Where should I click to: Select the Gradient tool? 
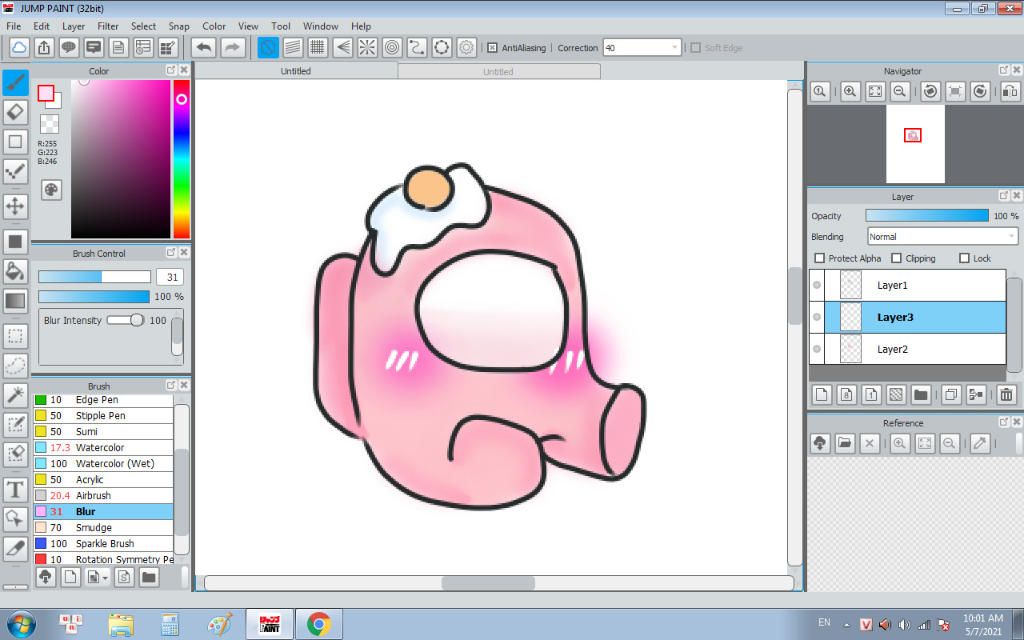tap(15, 301)
